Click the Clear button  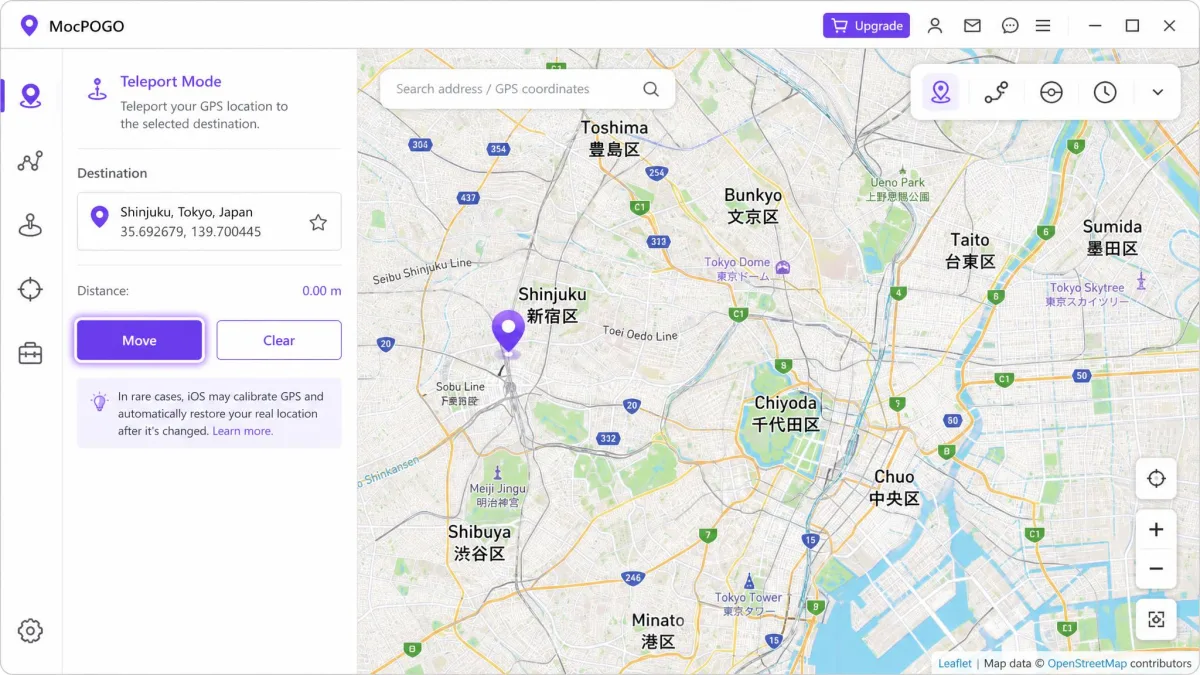tap(279, 340)
